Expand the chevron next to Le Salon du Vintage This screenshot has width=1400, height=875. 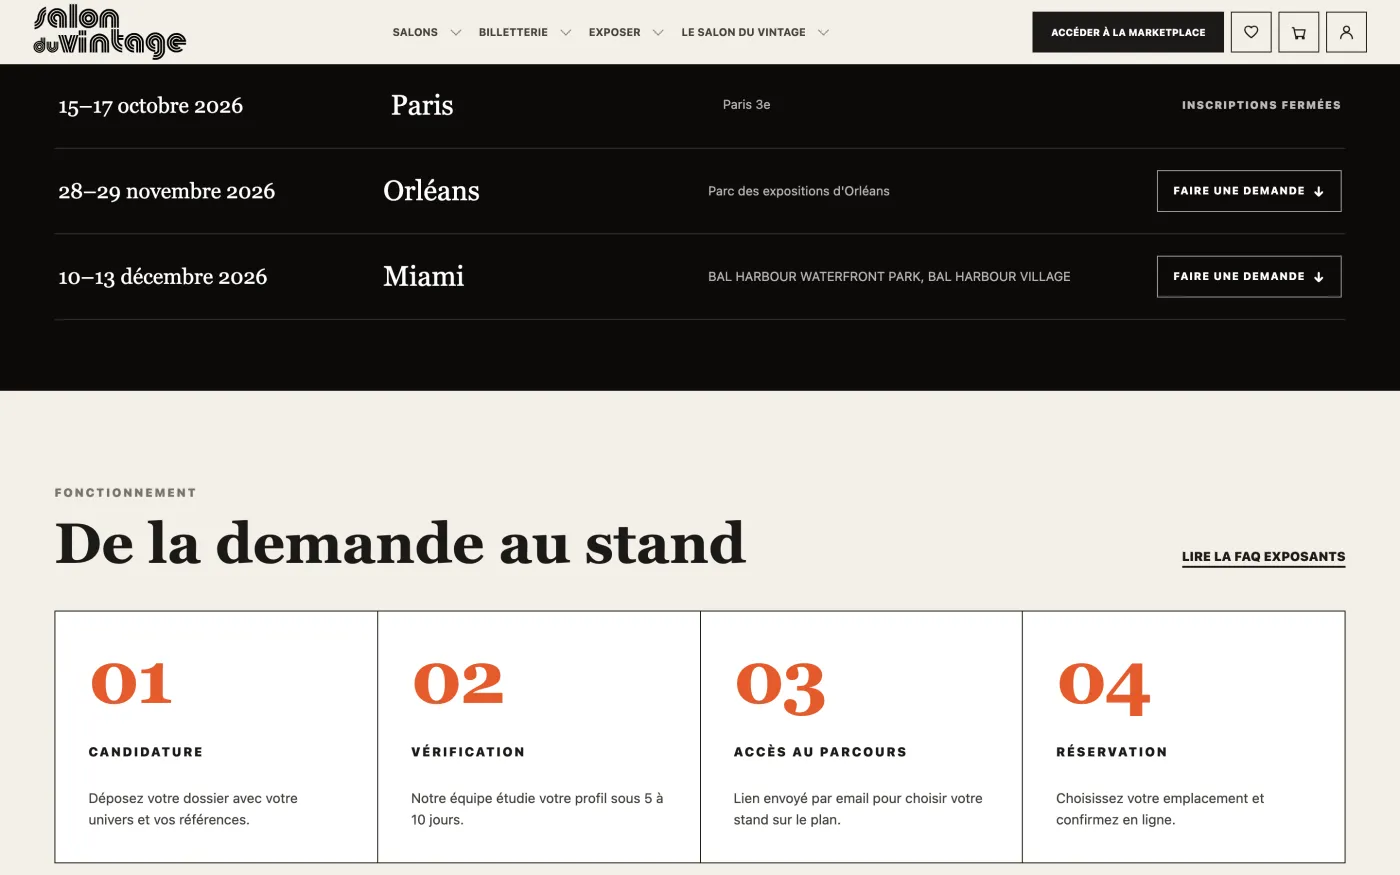coord(823,33)
